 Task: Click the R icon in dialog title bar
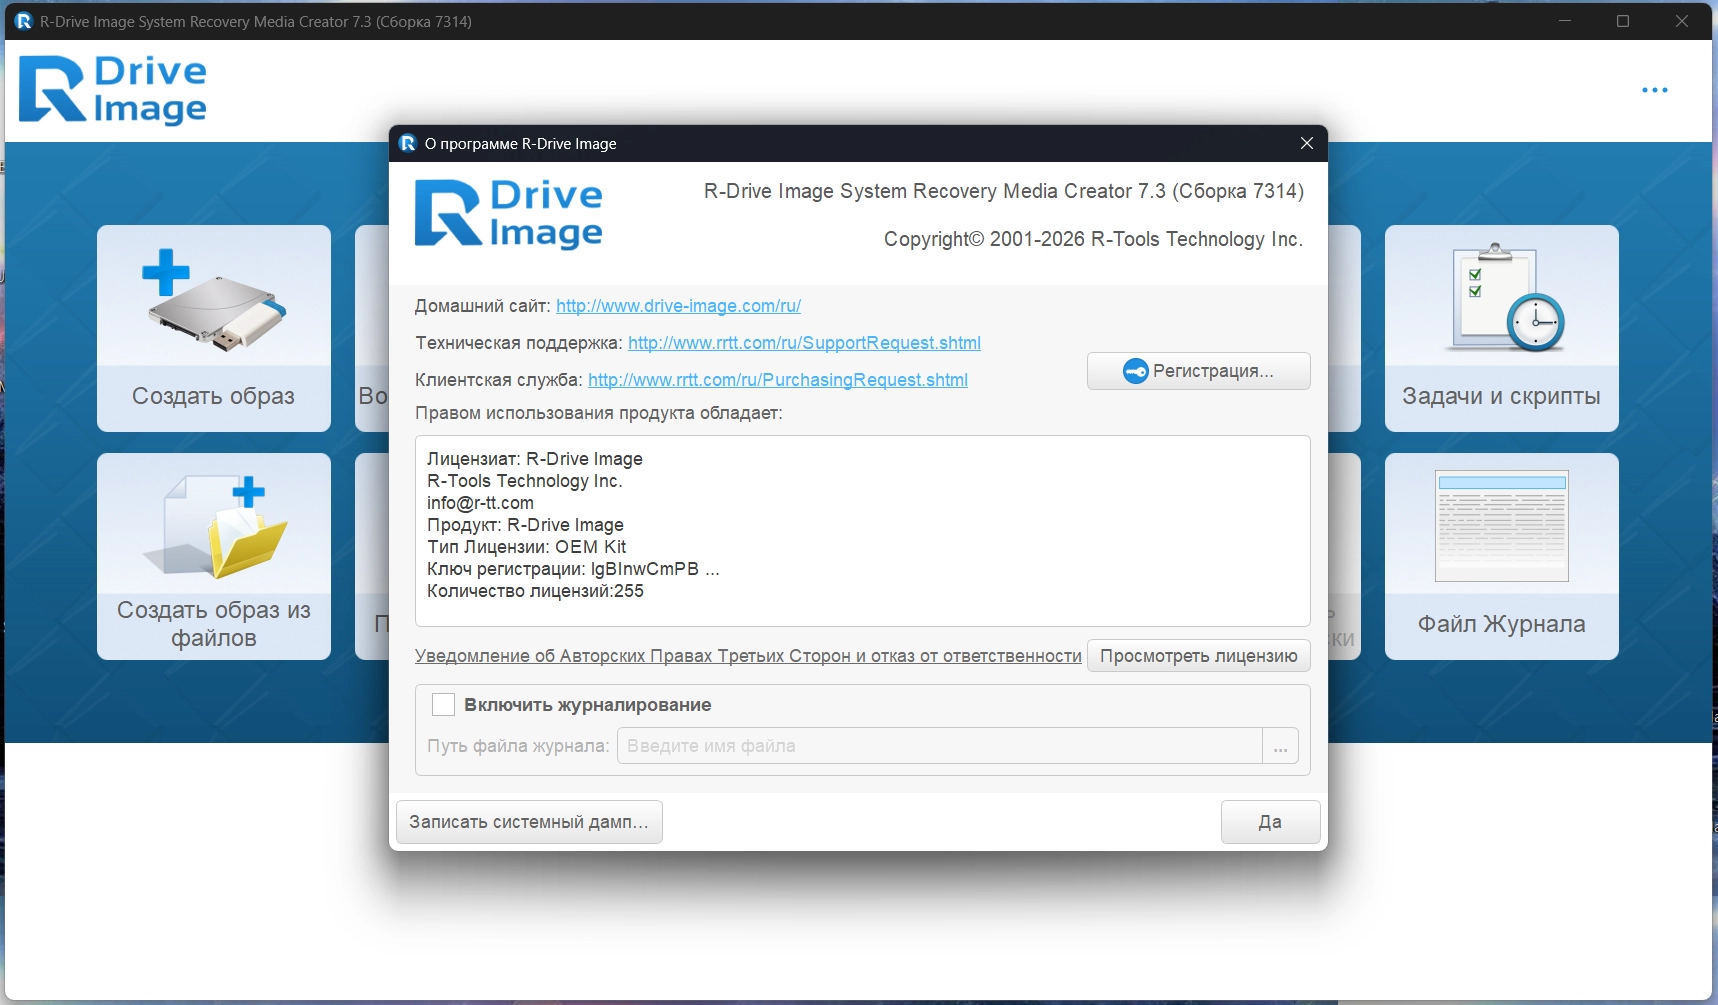click(408, 143)
